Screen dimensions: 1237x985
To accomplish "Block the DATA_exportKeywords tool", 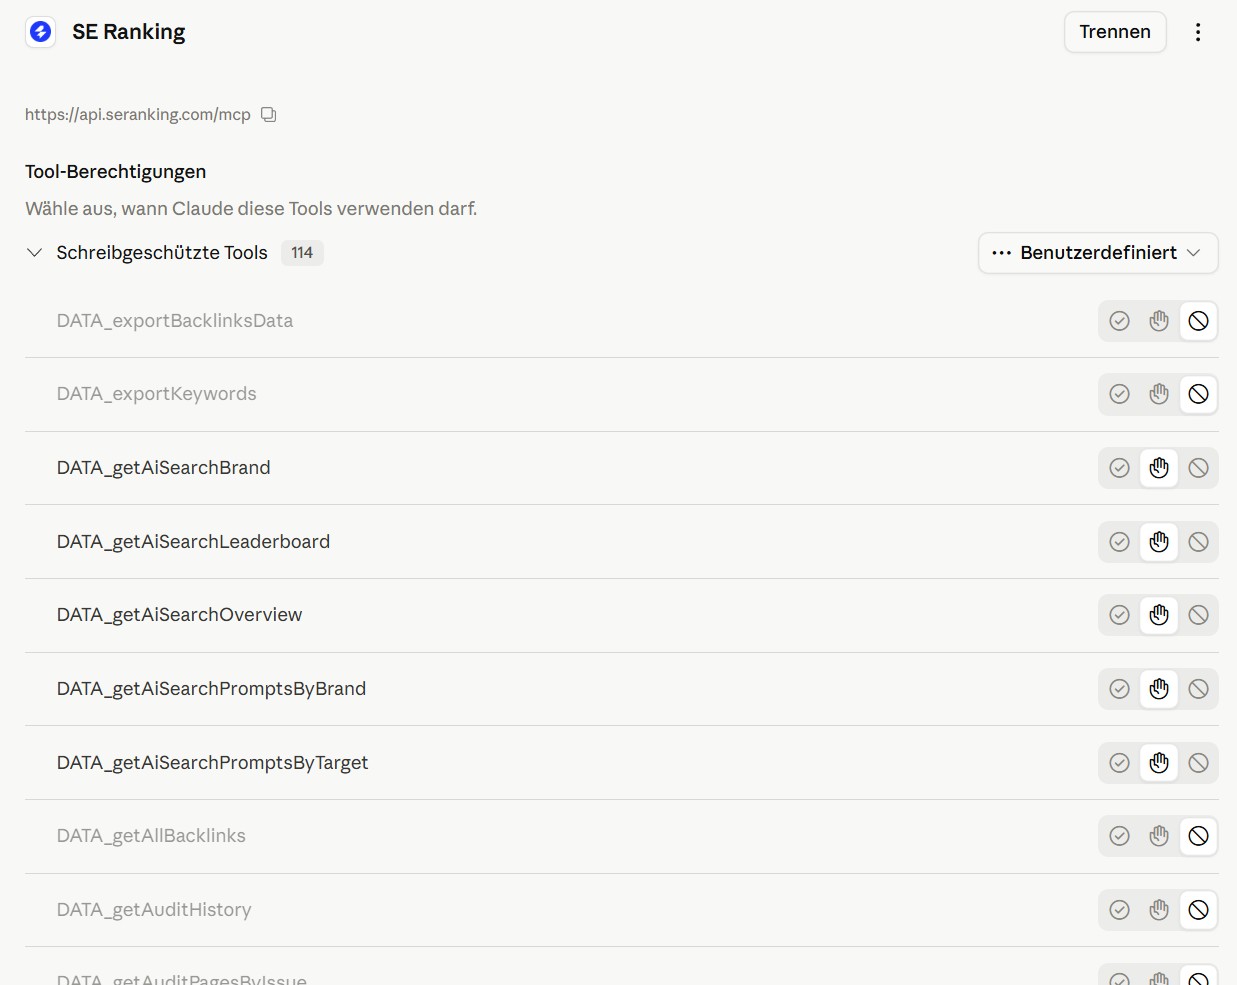I will [1198, 394].
